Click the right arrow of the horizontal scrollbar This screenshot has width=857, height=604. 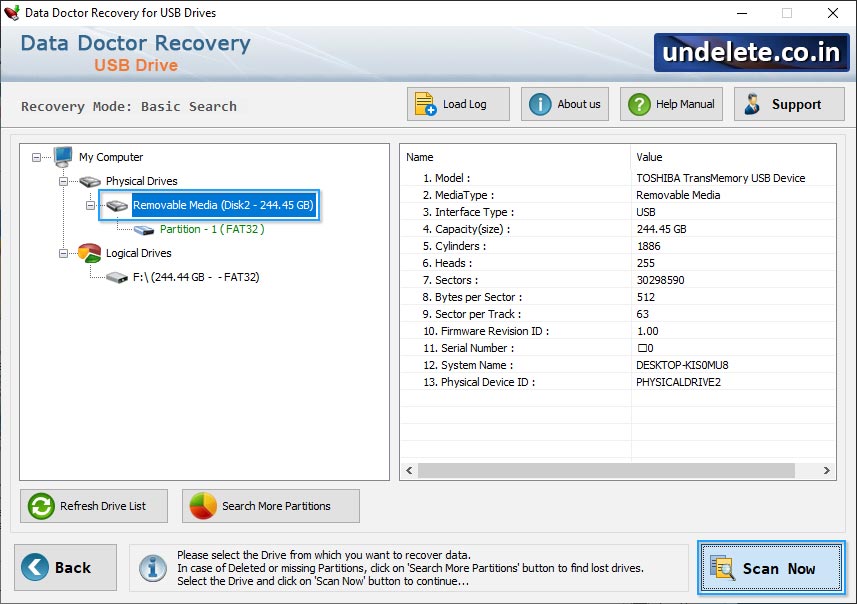[826, 470]
